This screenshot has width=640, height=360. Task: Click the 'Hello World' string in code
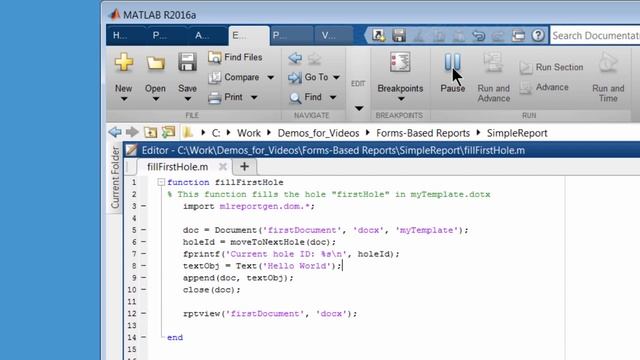297,266
